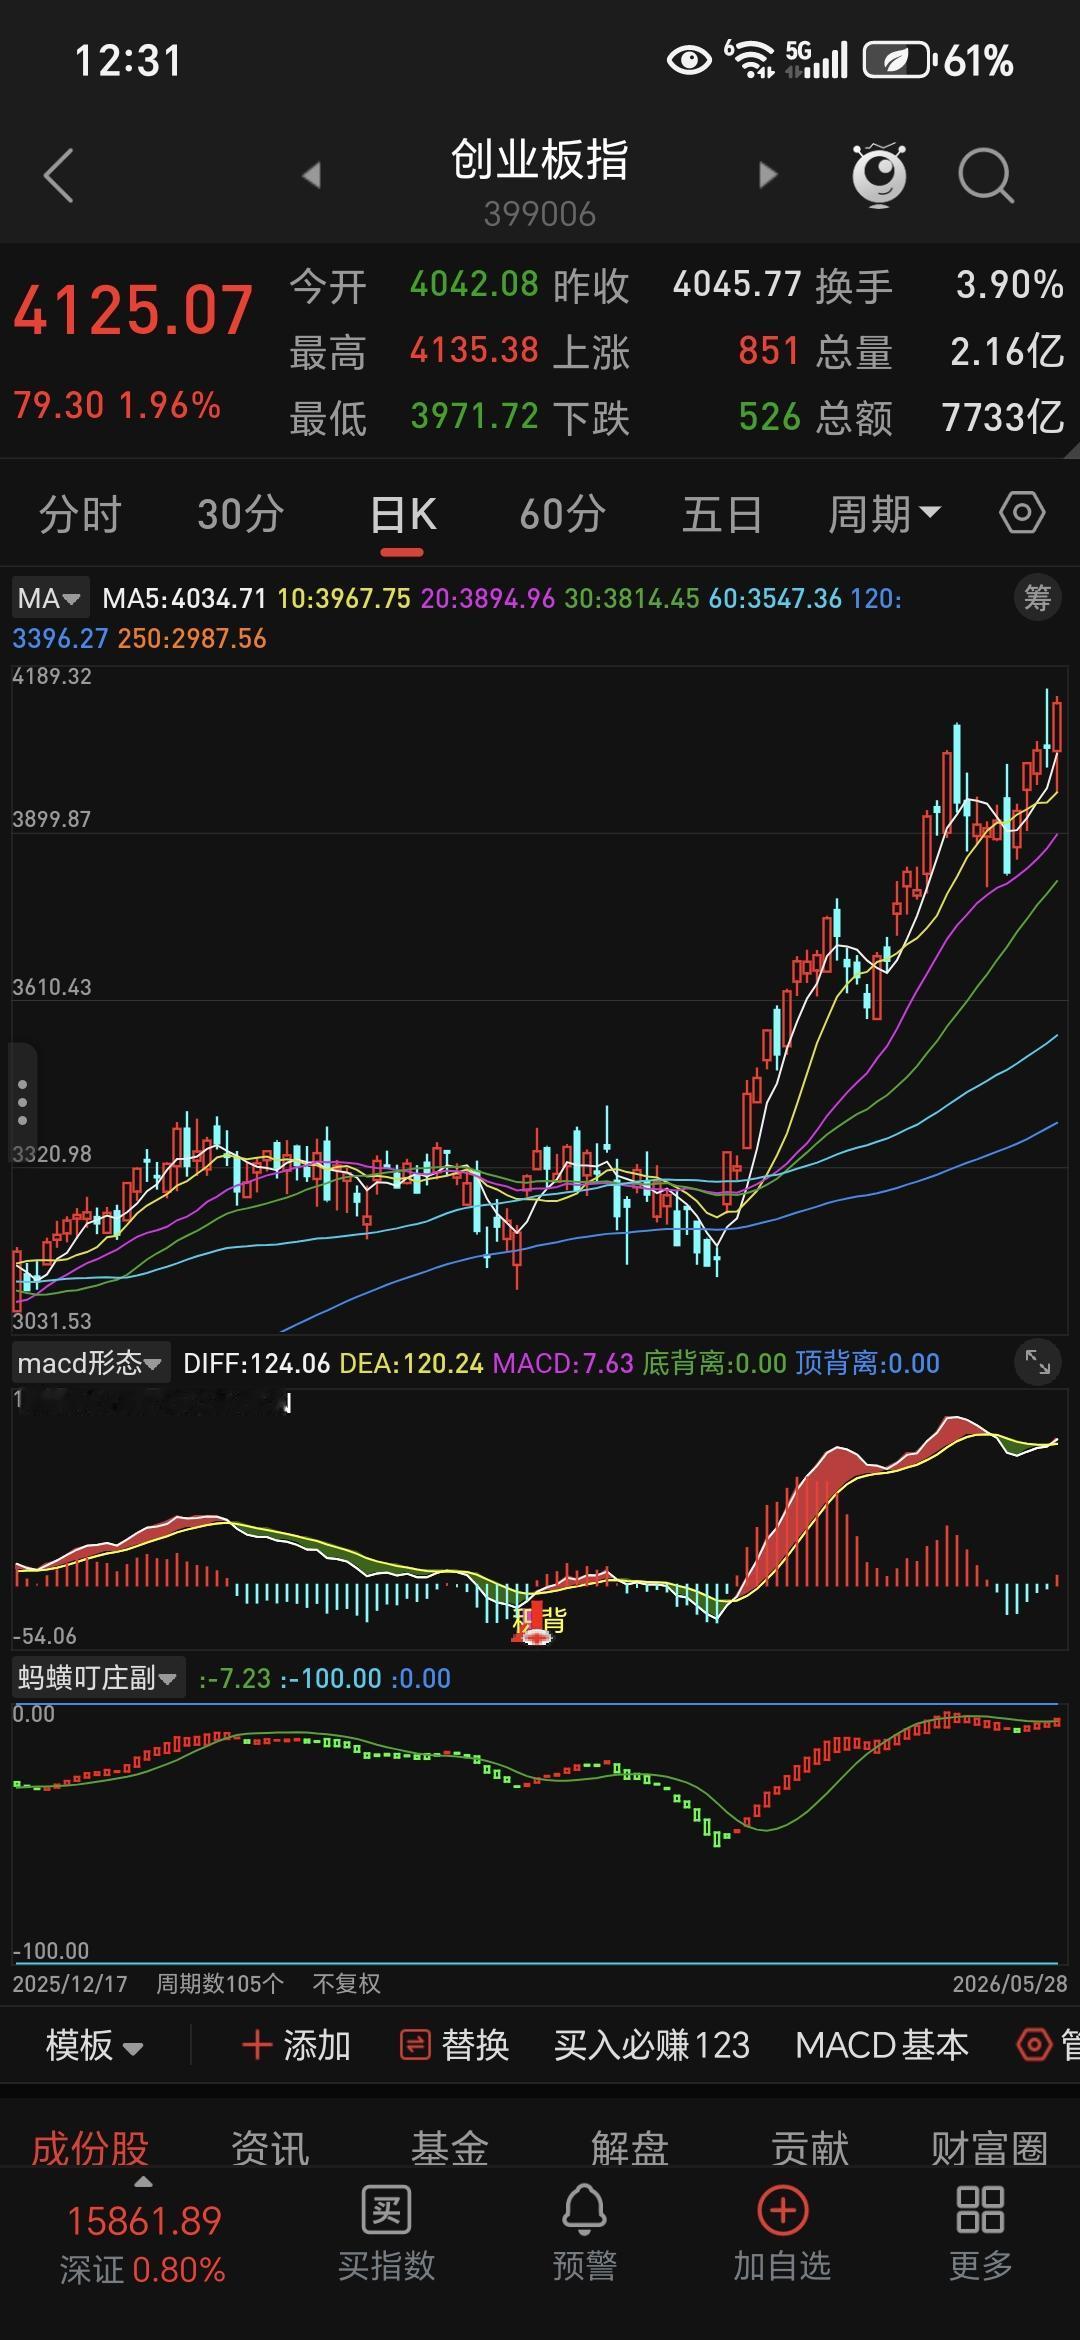This screenshot has height=2340, width=1080.
Task: Tap the 最高 4135.38 value
Action: [474, 351]
